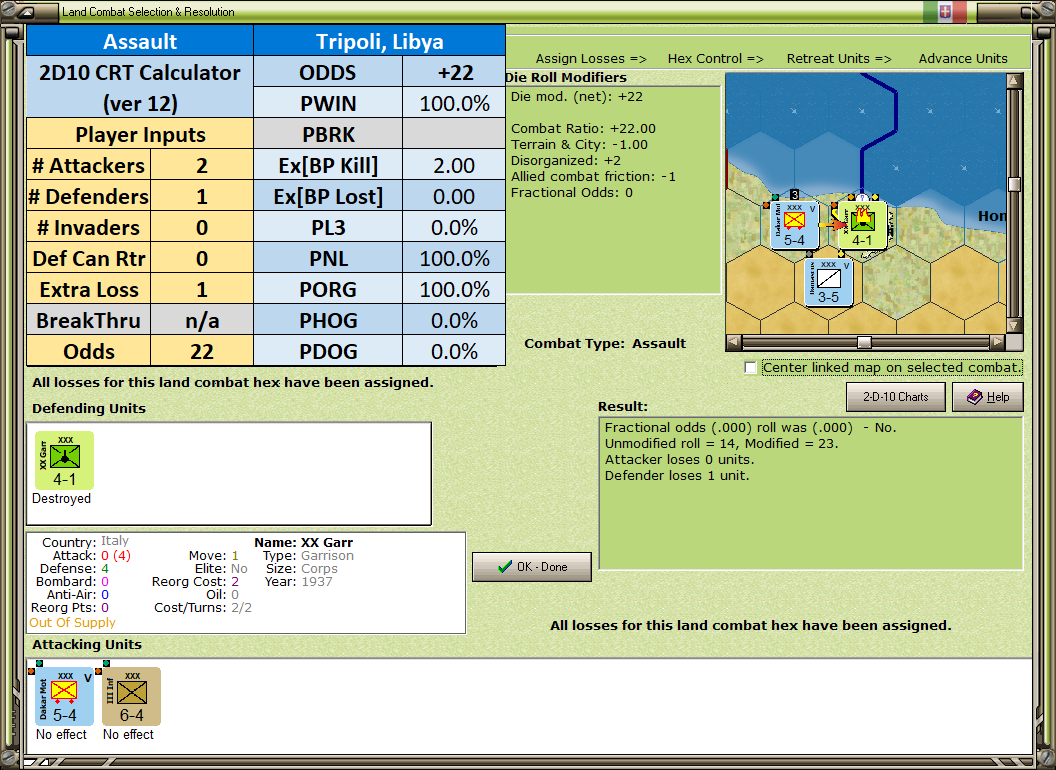The width and height of the screenshot is (1056, 770).
Task: Click the Extra Loss value 1
Action: (x=201, y=290)
